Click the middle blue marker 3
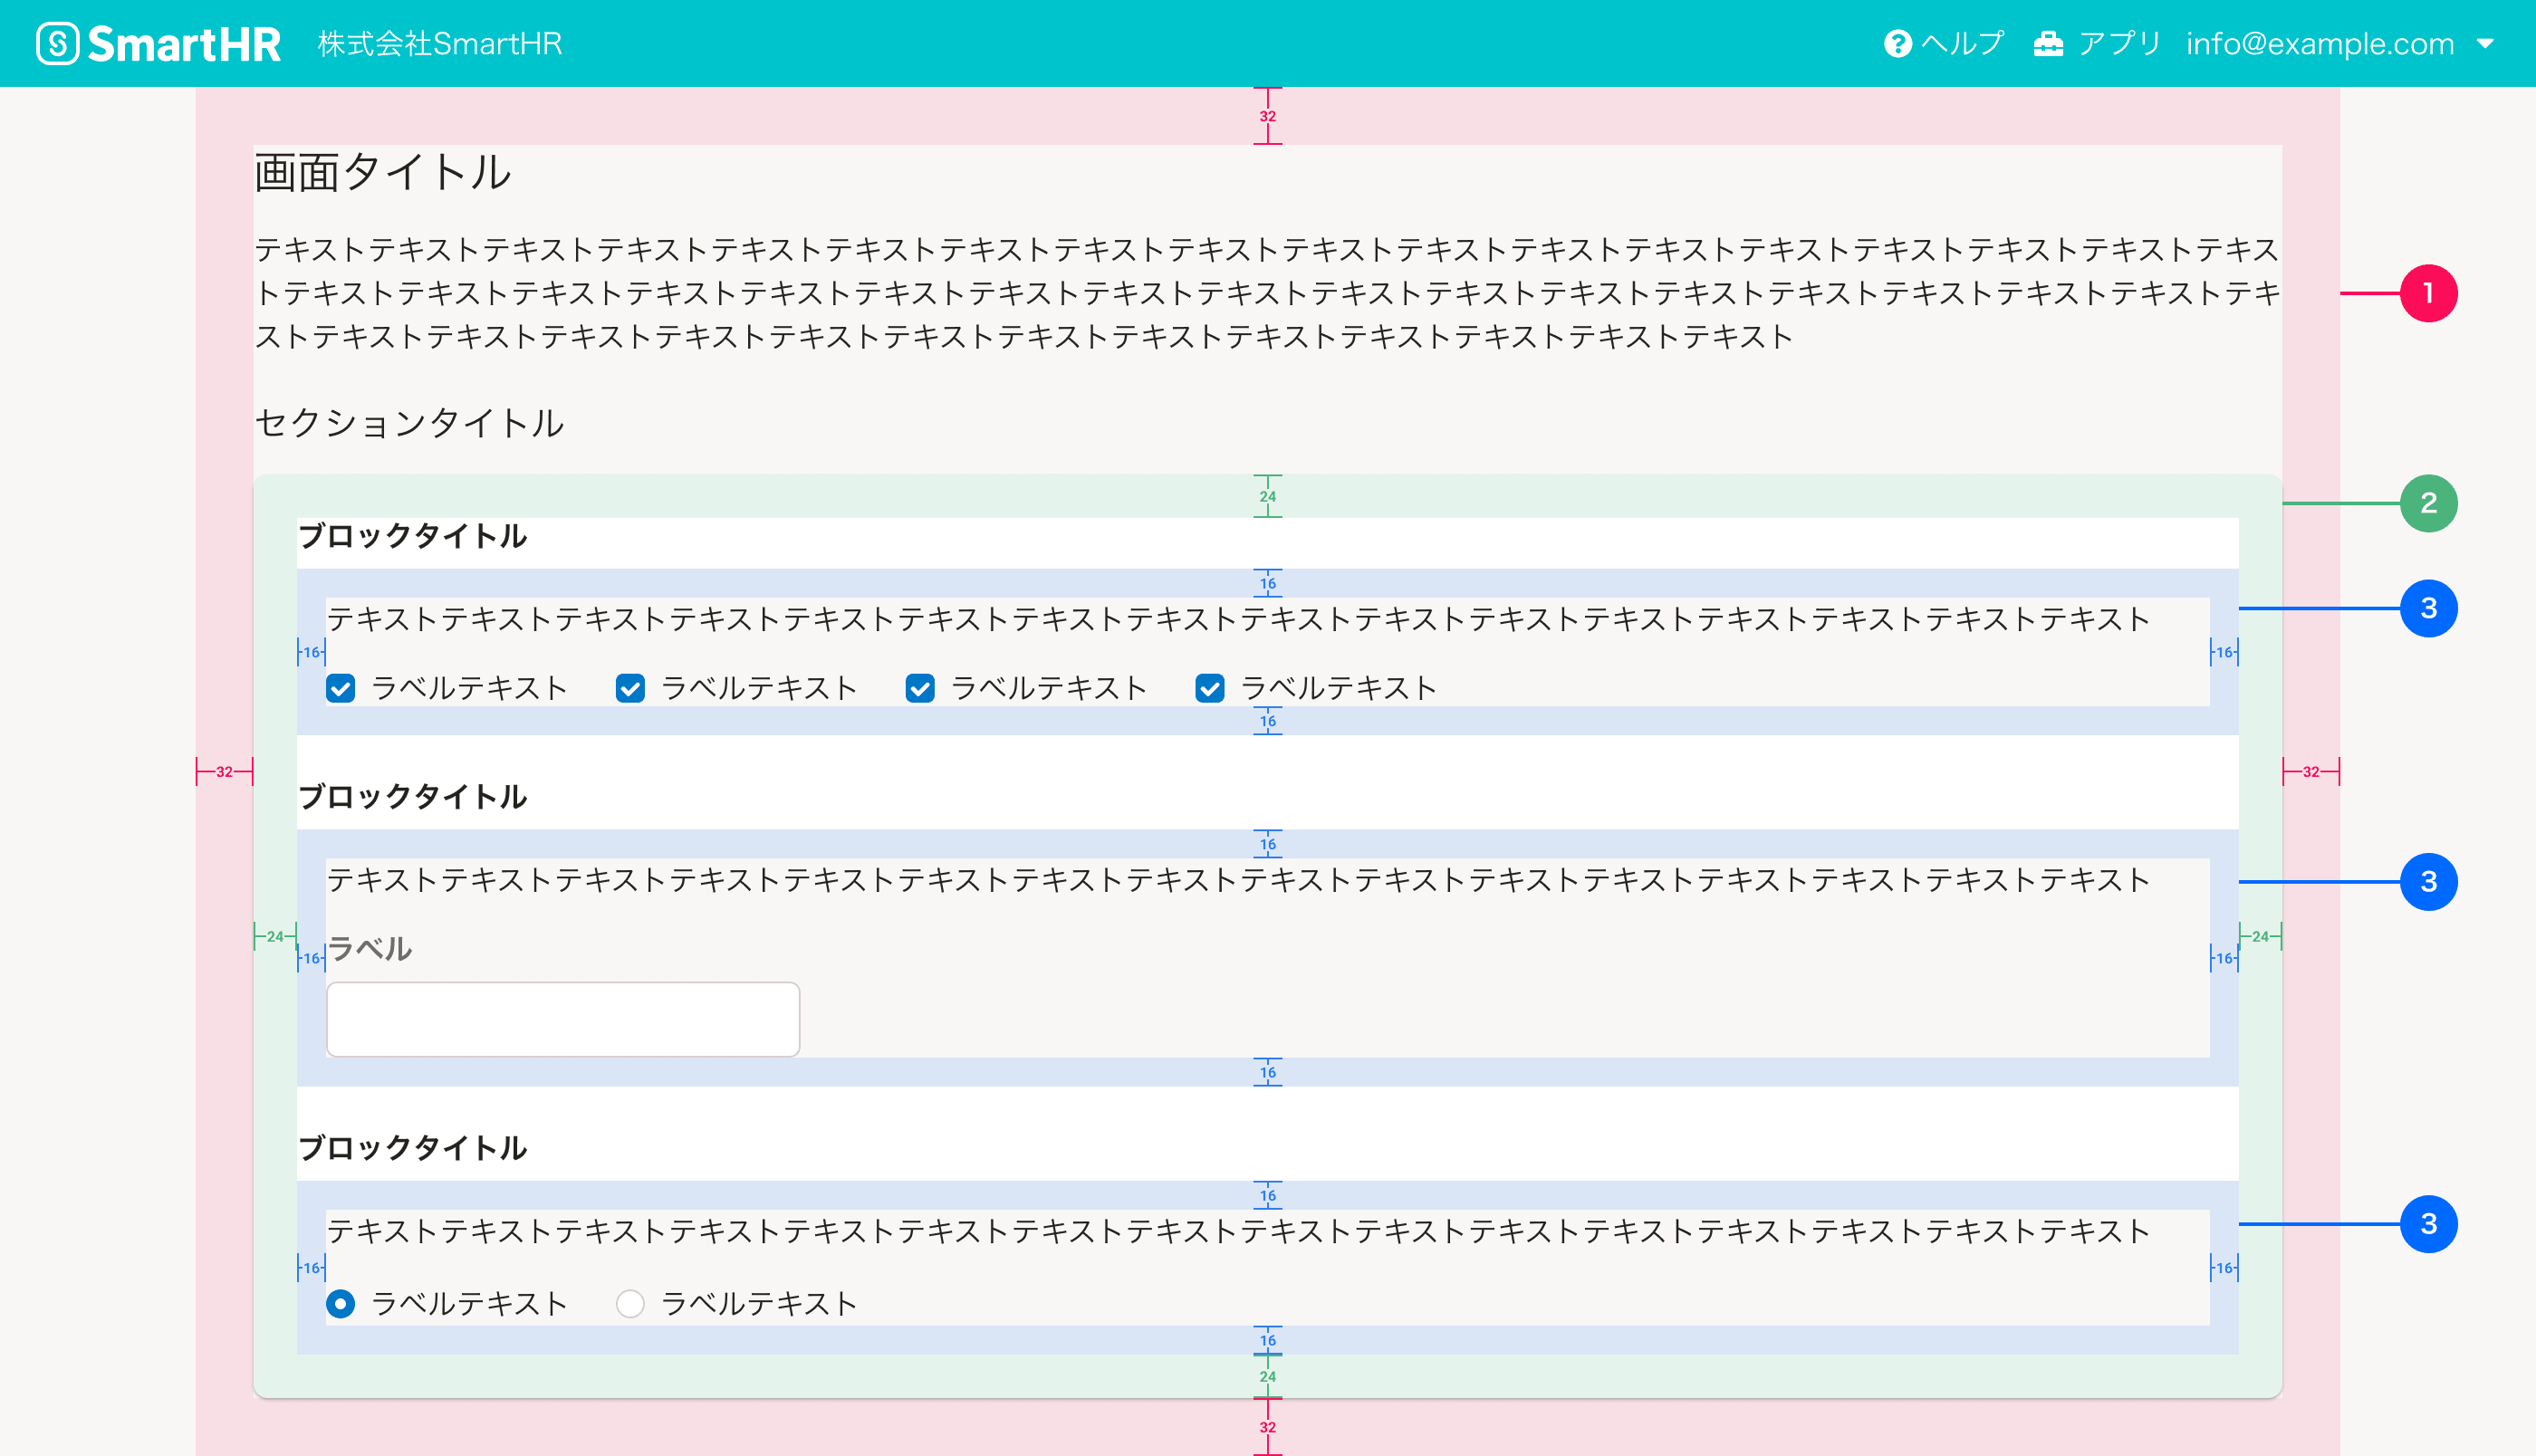The height and width of the screenshot is (1456, 2536). click(2428, 881)
